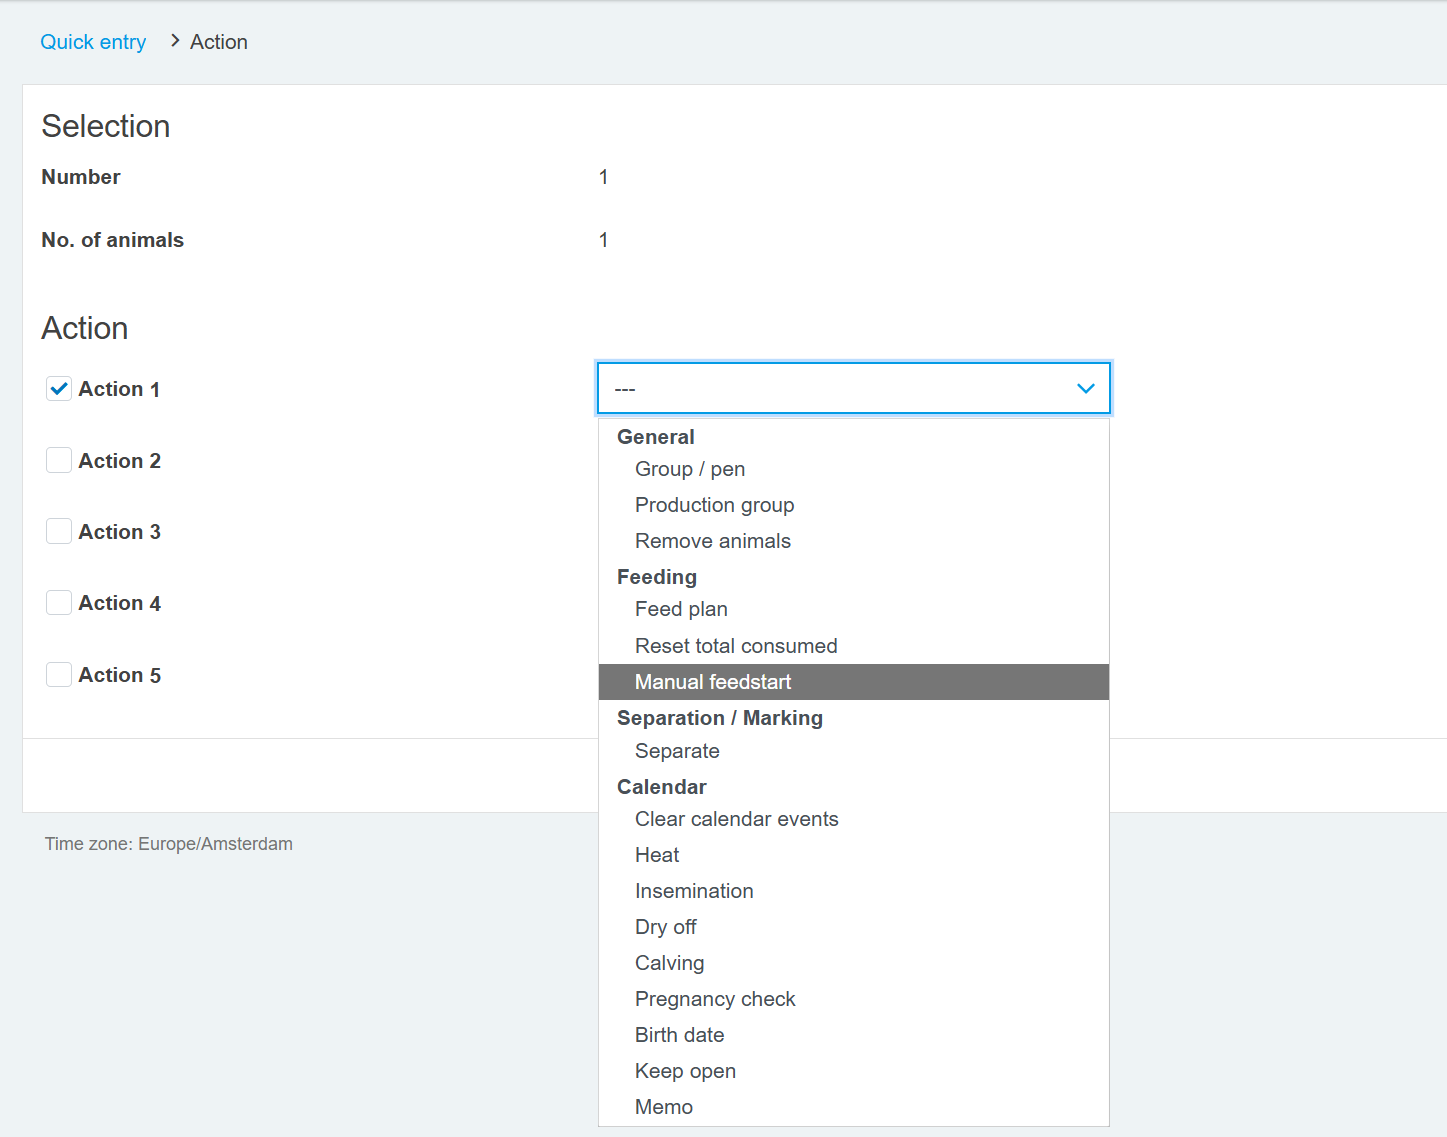Enable the Action 2 checkbox

(59, 460)
